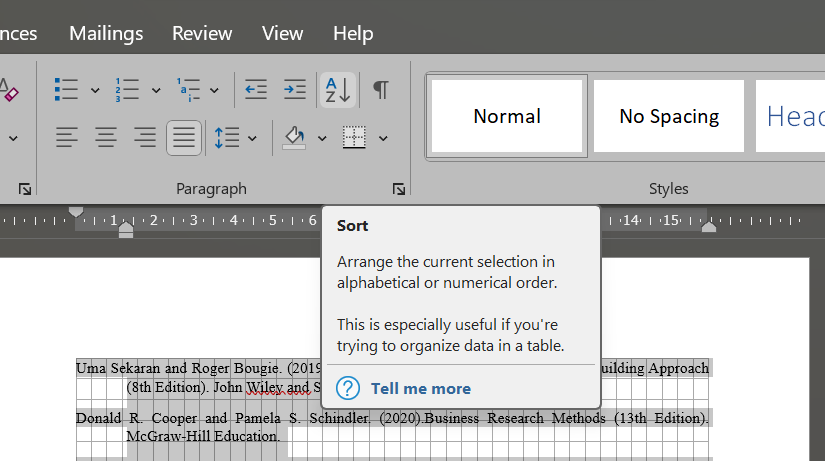This screenshot has width=825, height=461.
Task: Click Decrease Indent icon
Action: point(256,89)
